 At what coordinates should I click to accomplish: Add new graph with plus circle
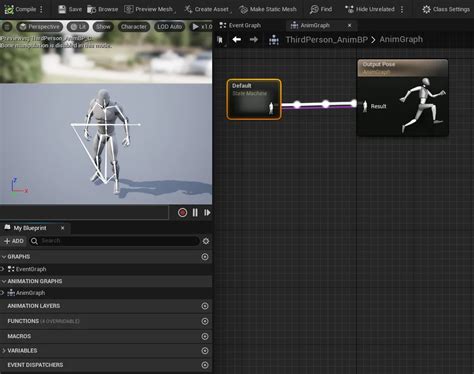(x=205, y=257)
